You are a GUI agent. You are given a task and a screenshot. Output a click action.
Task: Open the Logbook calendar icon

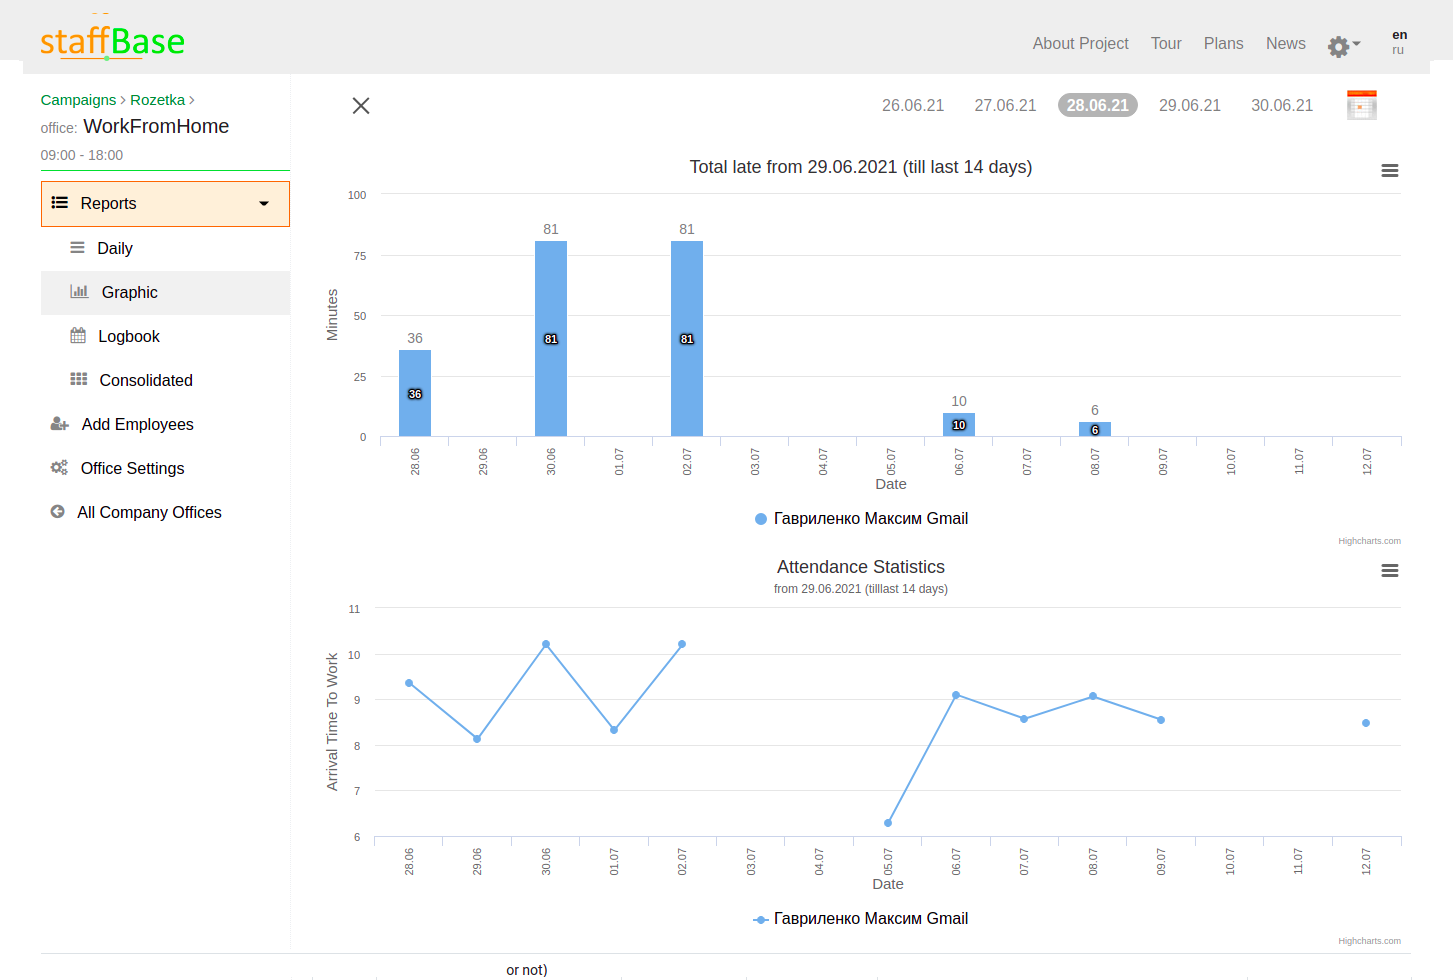point(79,336)
